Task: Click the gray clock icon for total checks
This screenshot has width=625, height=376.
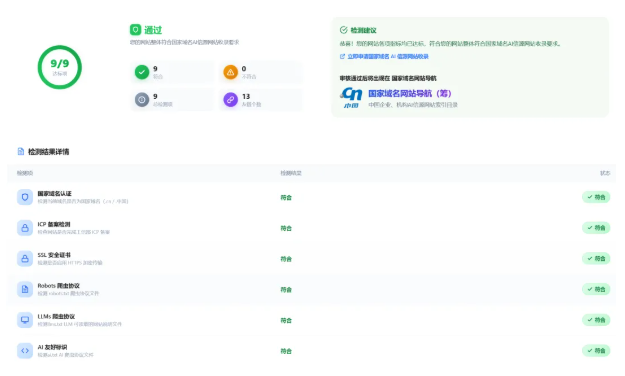Action: coord(142,100)
